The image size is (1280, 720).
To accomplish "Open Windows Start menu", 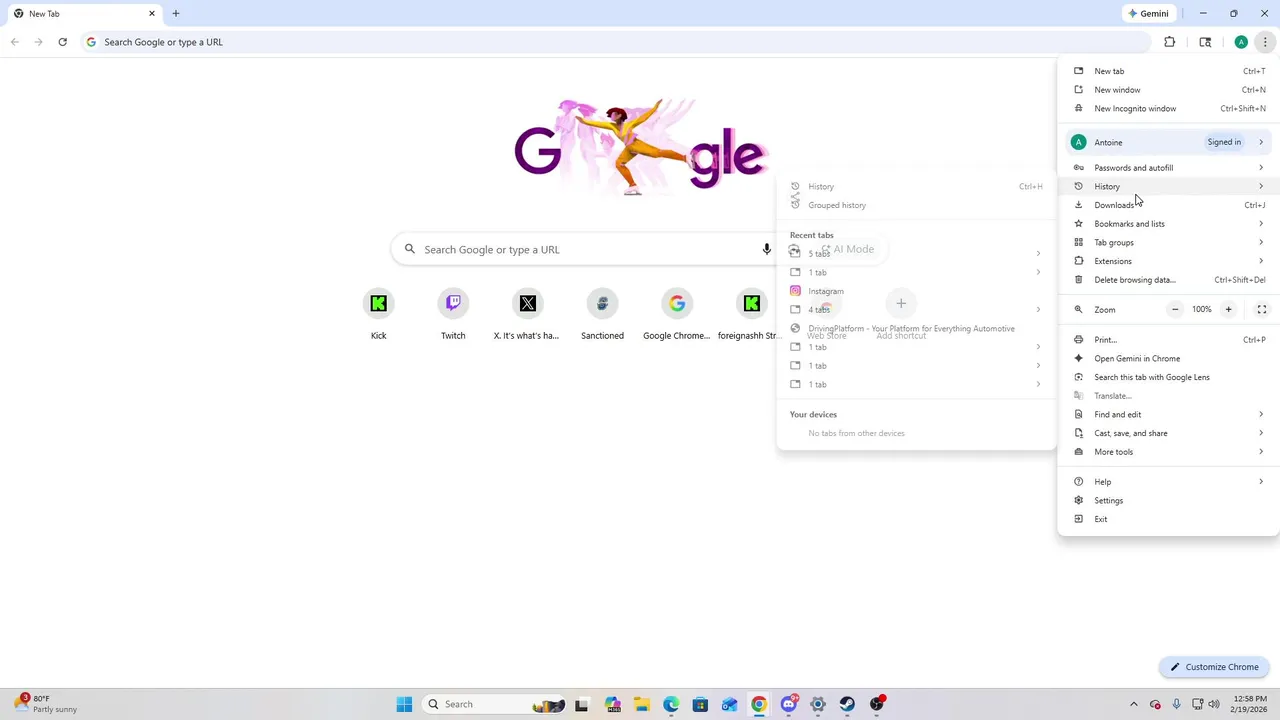I will pos(404,704).
